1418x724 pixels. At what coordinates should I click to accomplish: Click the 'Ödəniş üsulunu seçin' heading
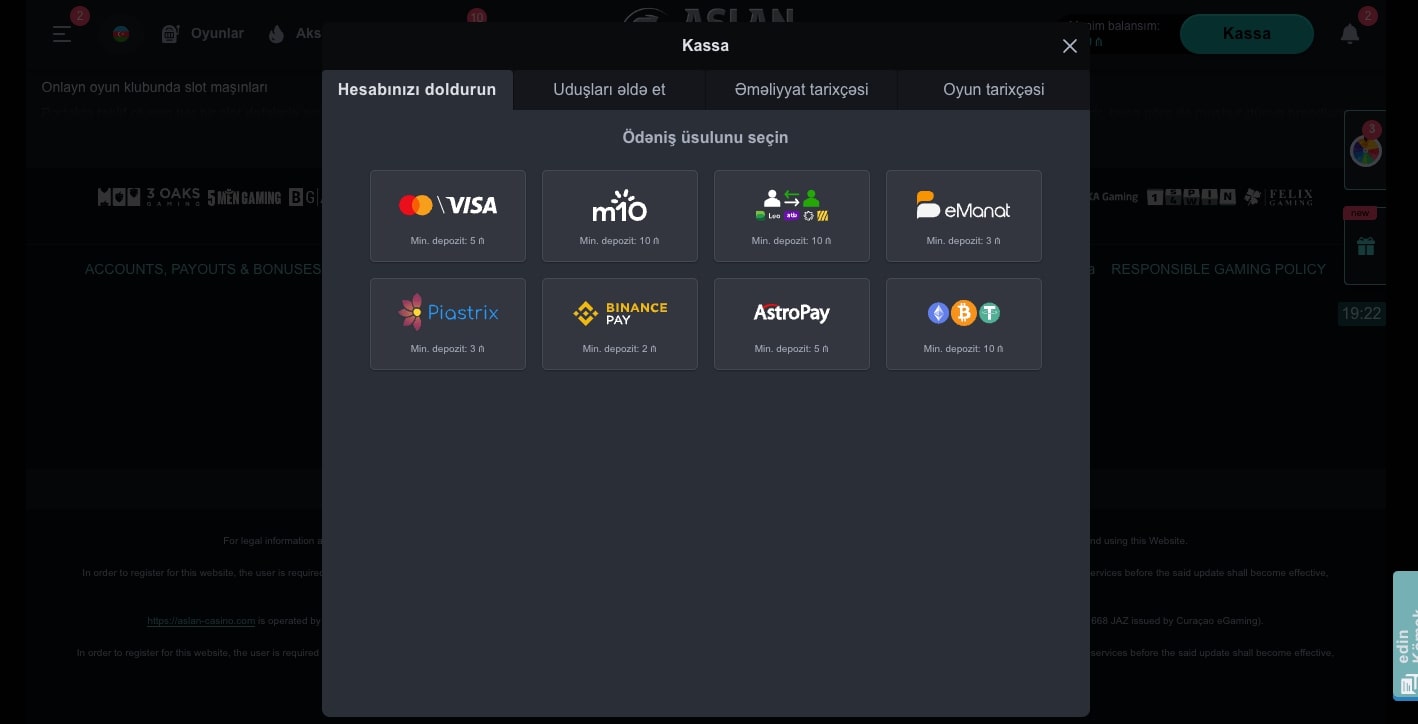(705, 137)
